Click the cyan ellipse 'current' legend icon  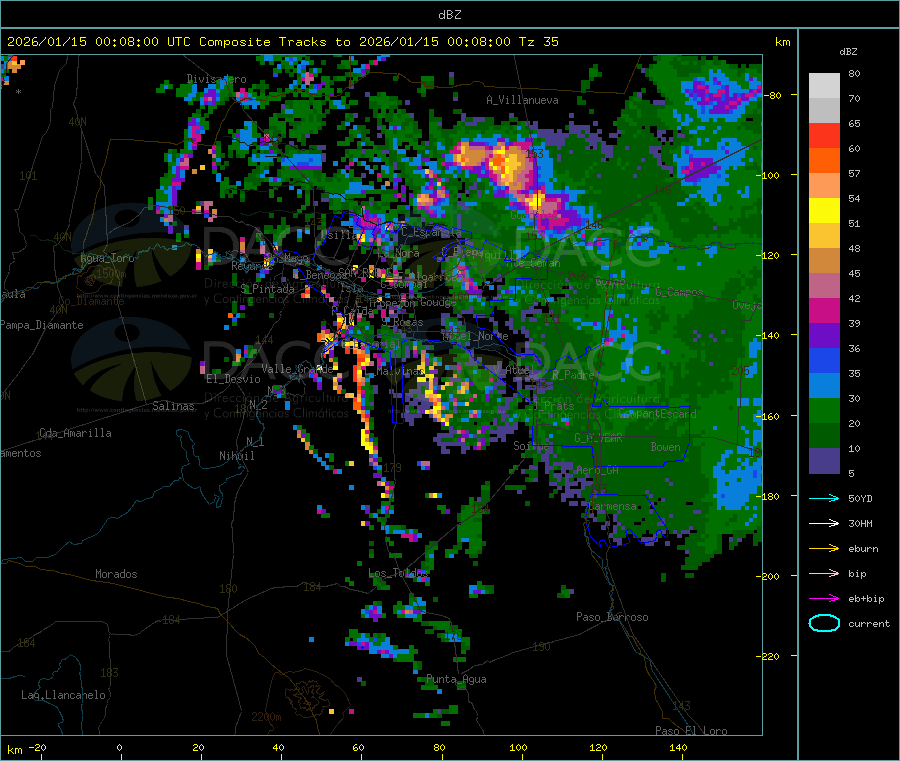tap(824, 623)
